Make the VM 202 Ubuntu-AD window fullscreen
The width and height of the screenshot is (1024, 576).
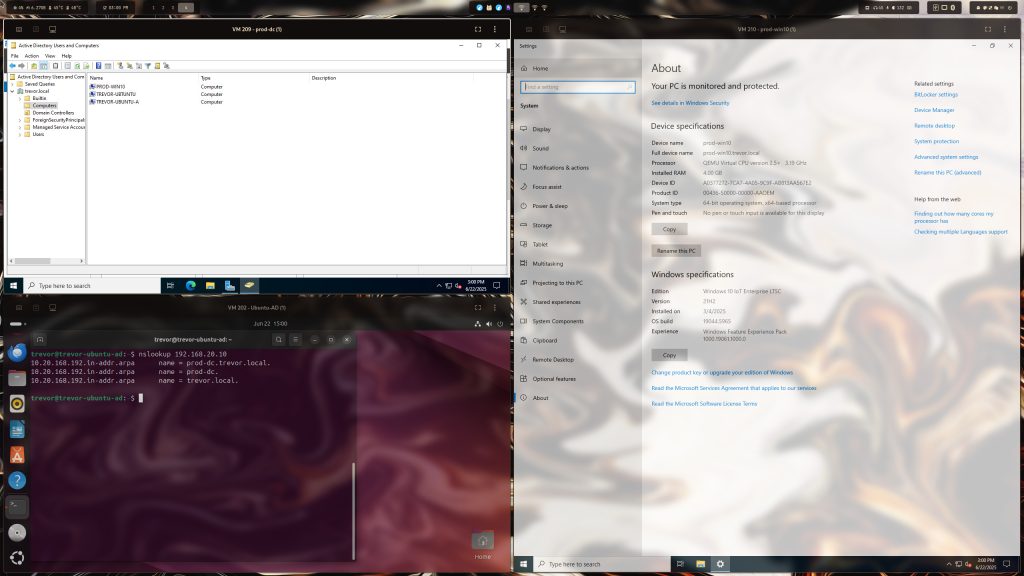[x=478, y=308]
